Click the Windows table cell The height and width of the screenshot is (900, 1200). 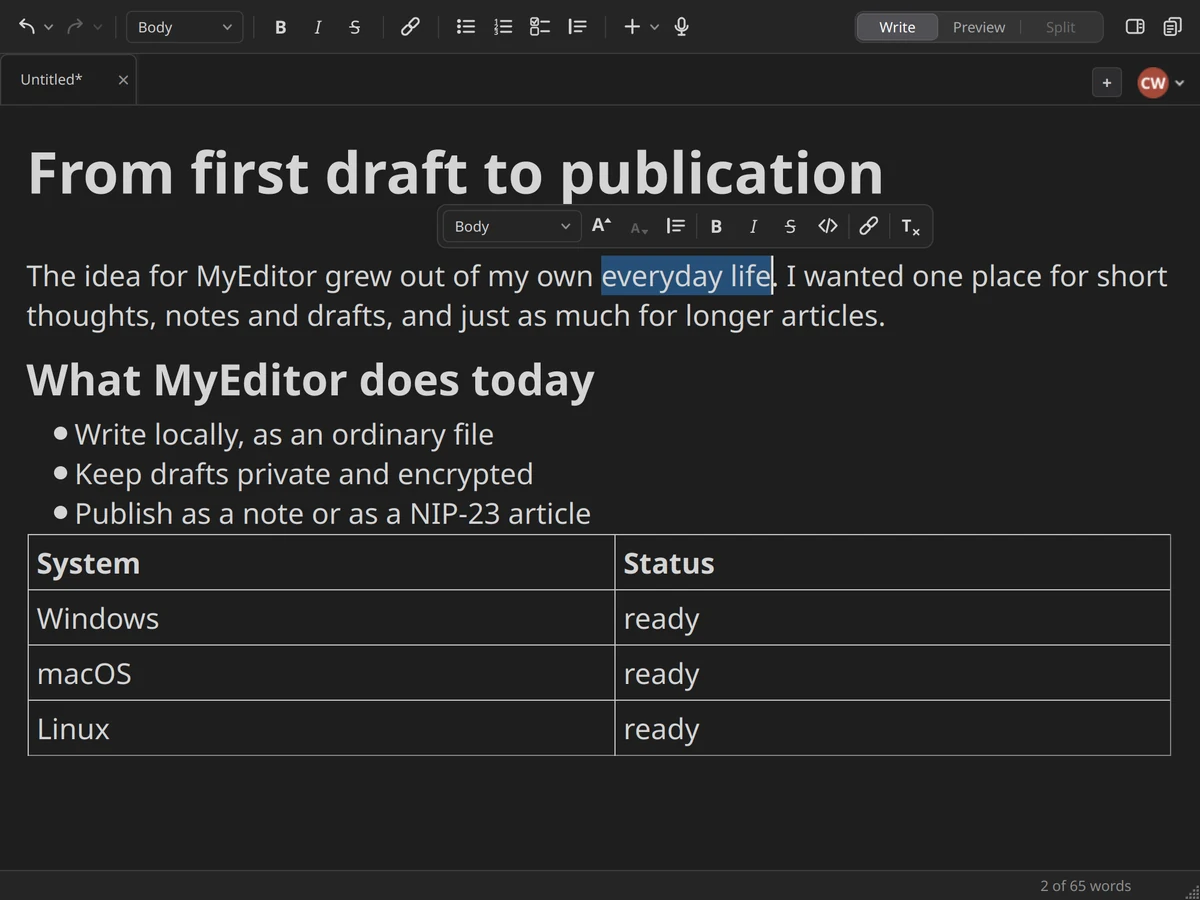[321, 618]
